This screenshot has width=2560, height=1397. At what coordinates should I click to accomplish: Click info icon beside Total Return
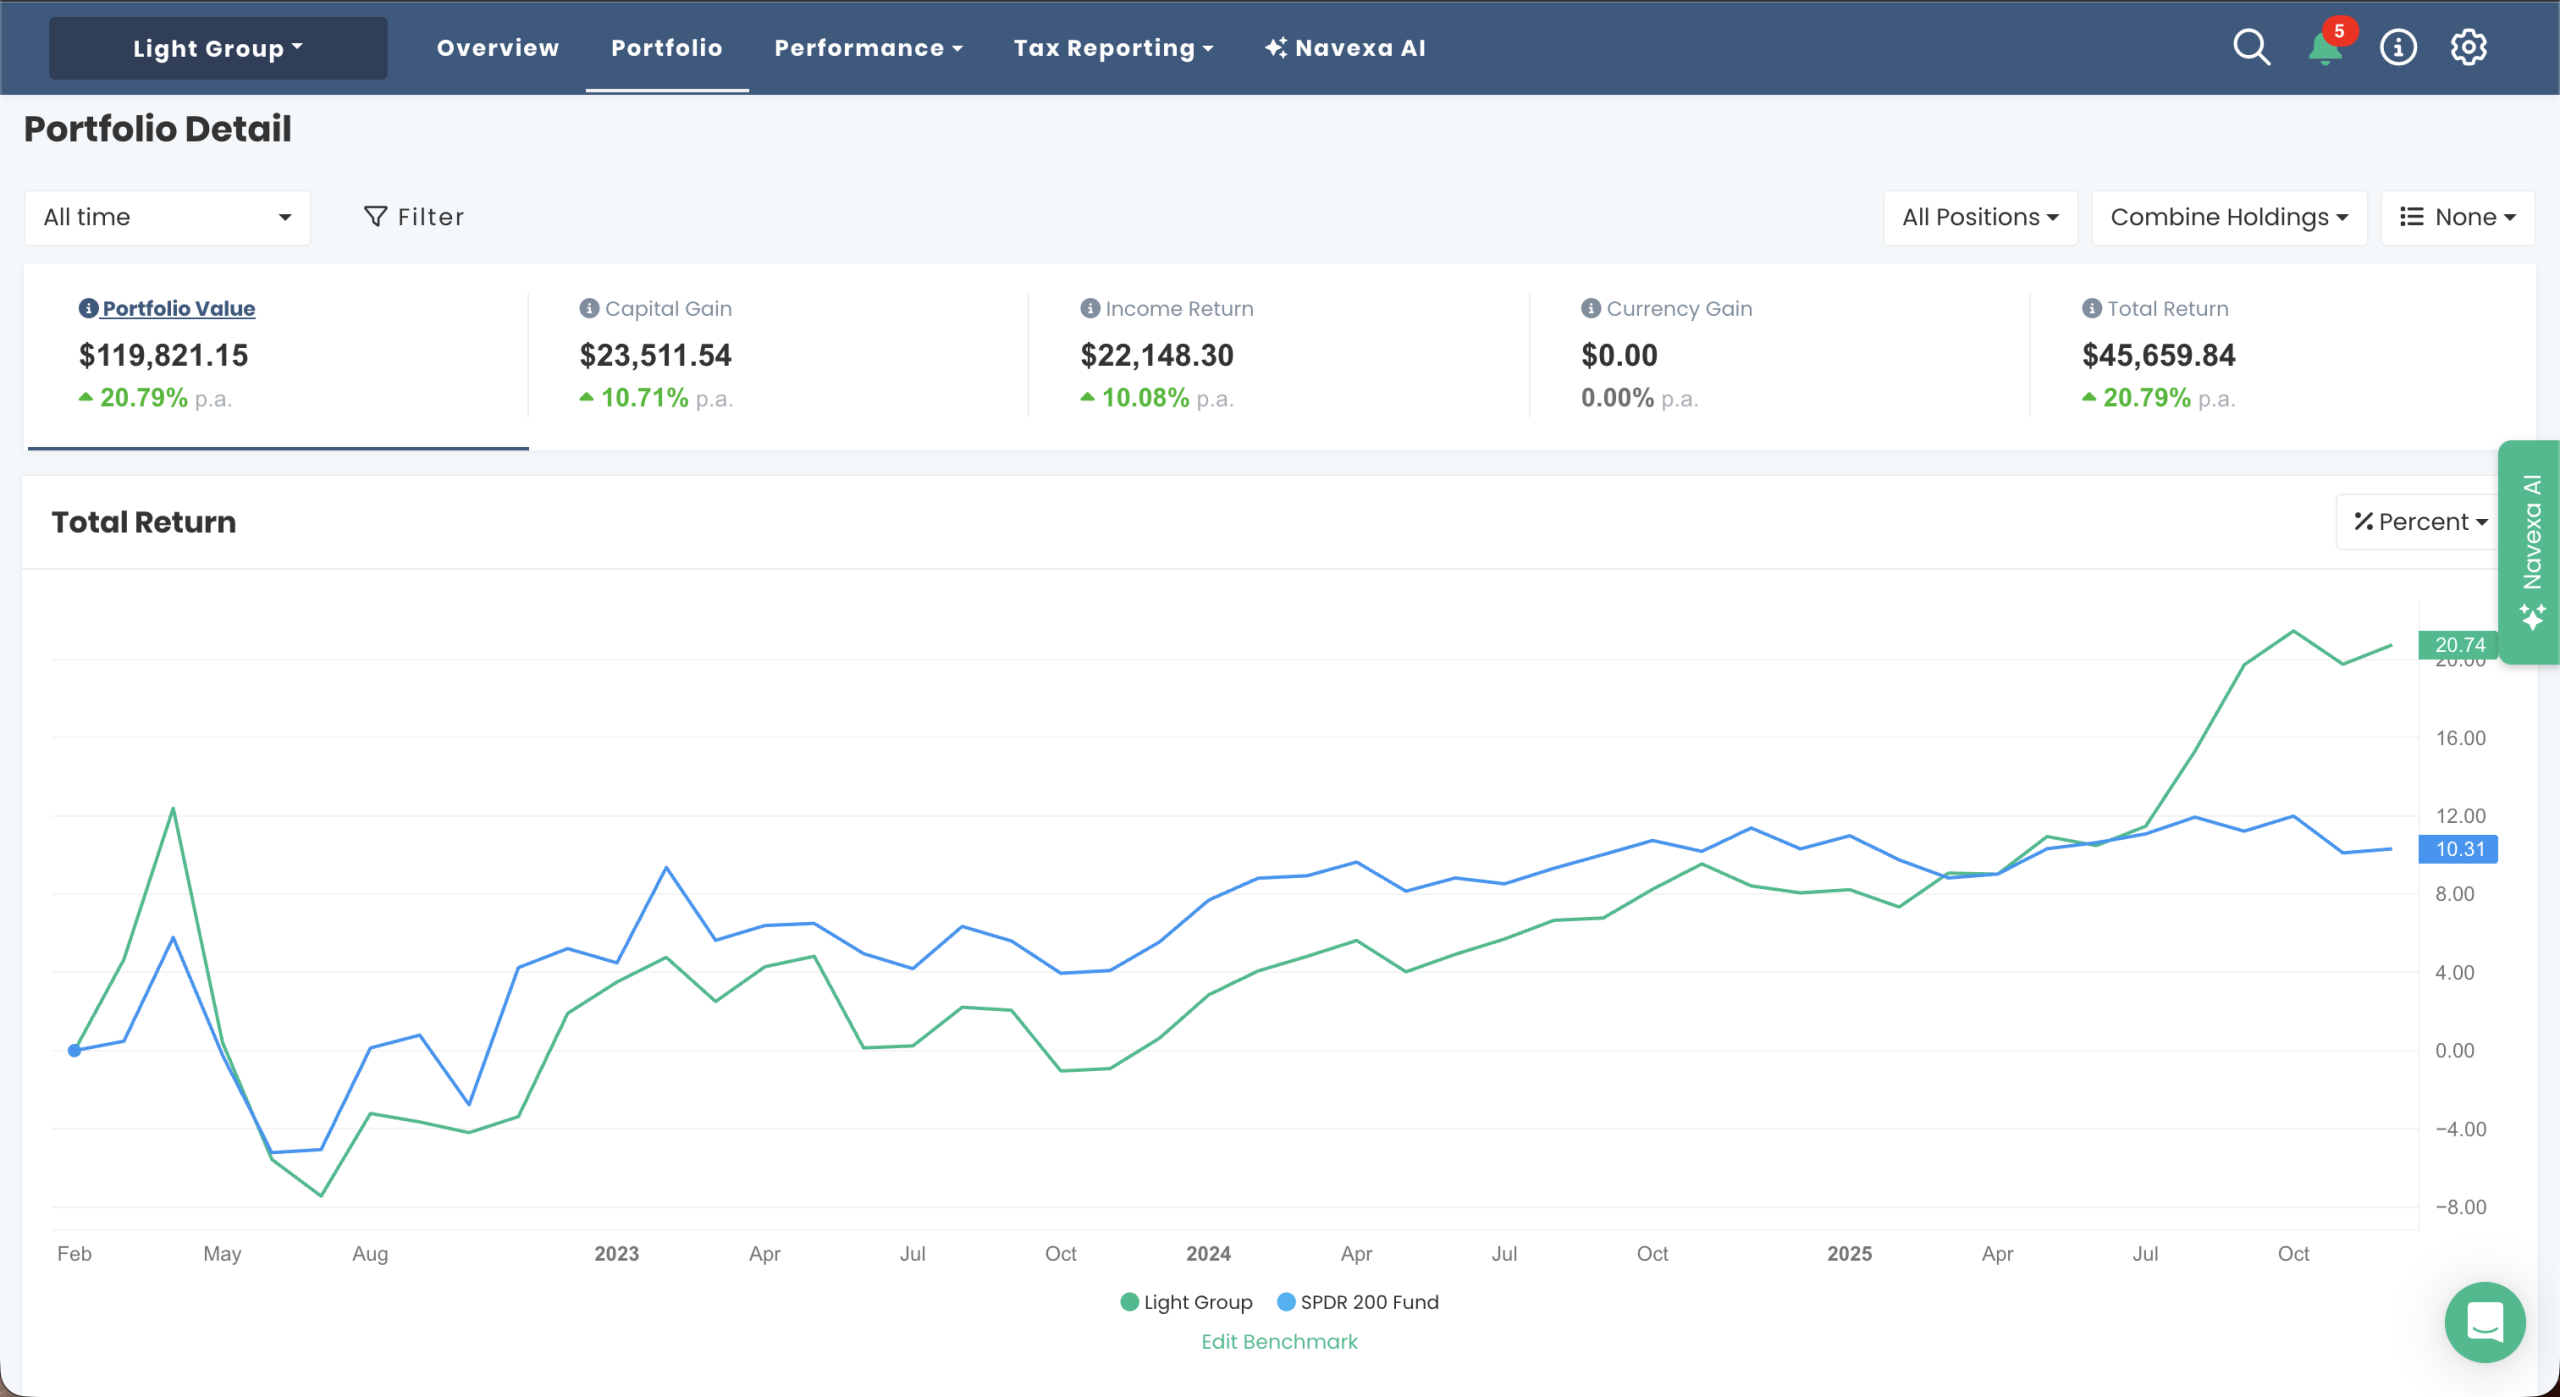pos(2091,308)
